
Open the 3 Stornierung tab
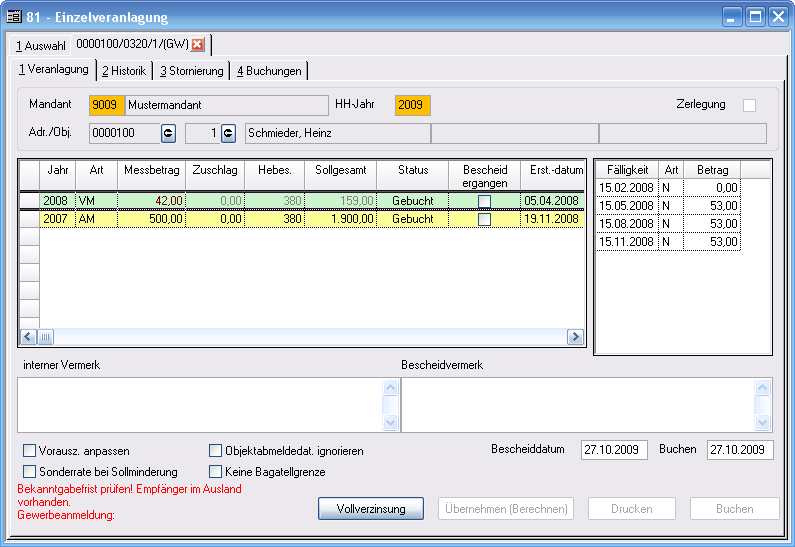click(191, 71)
